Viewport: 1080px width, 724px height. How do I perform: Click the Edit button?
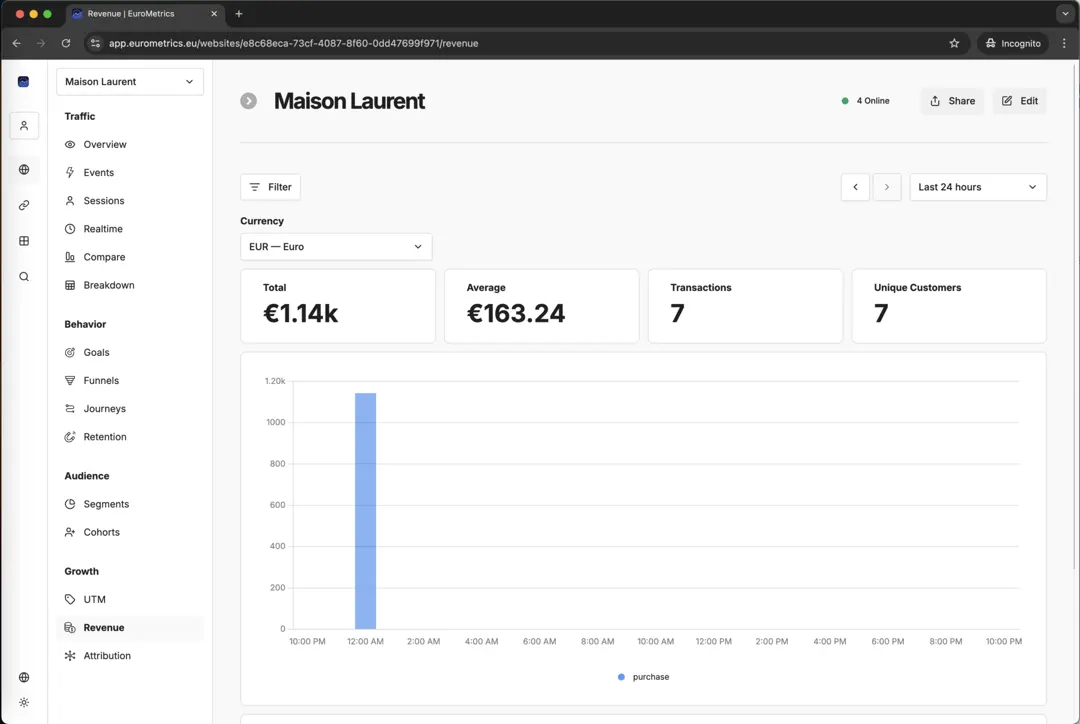tap(1019, 101)
